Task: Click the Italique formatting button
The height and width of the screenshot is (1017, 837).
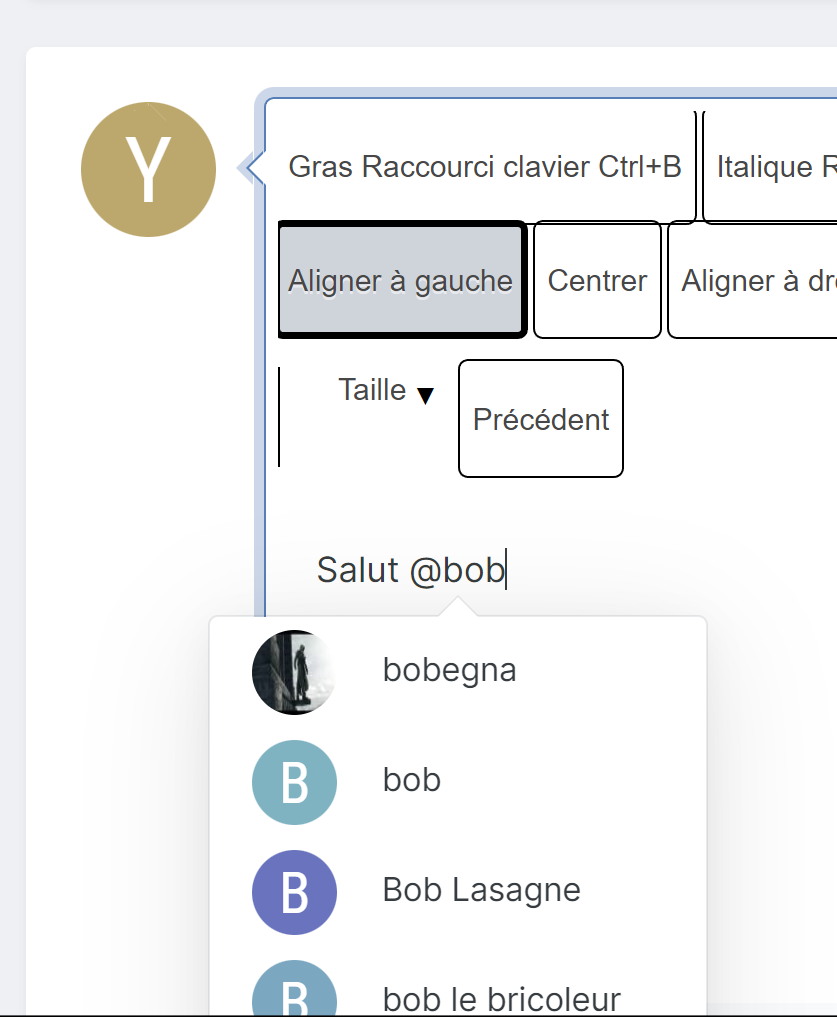Action: coord(770,167)
